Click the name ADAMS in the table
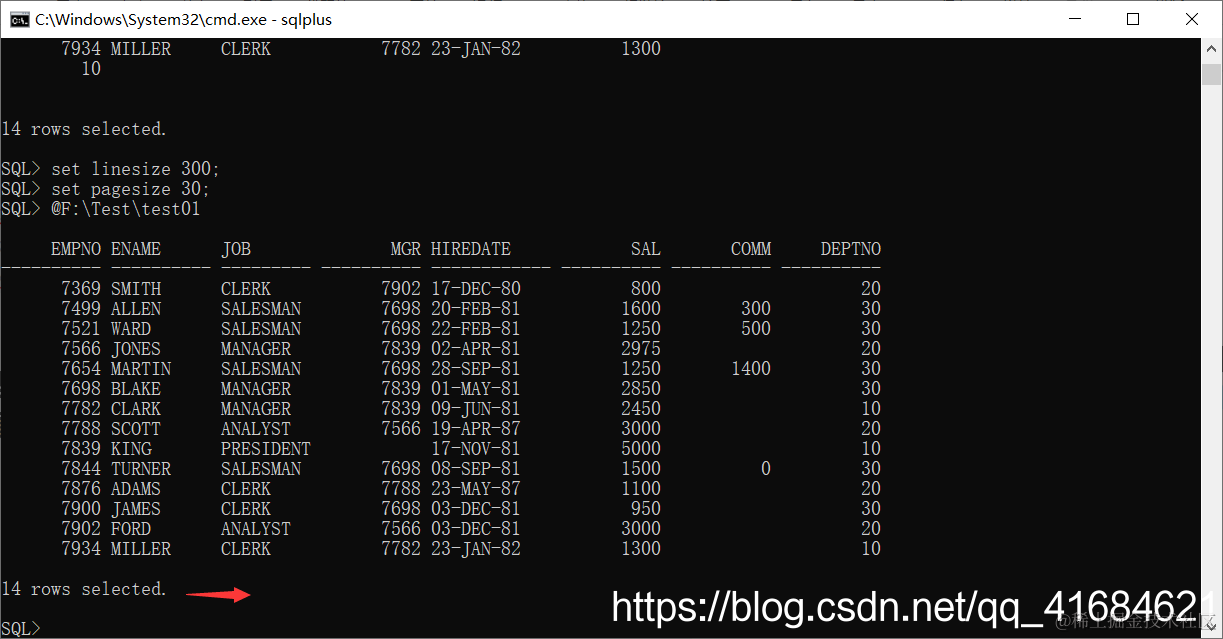Image resolution: width=1223 pixels, height=639 pixels. [136, 489]
